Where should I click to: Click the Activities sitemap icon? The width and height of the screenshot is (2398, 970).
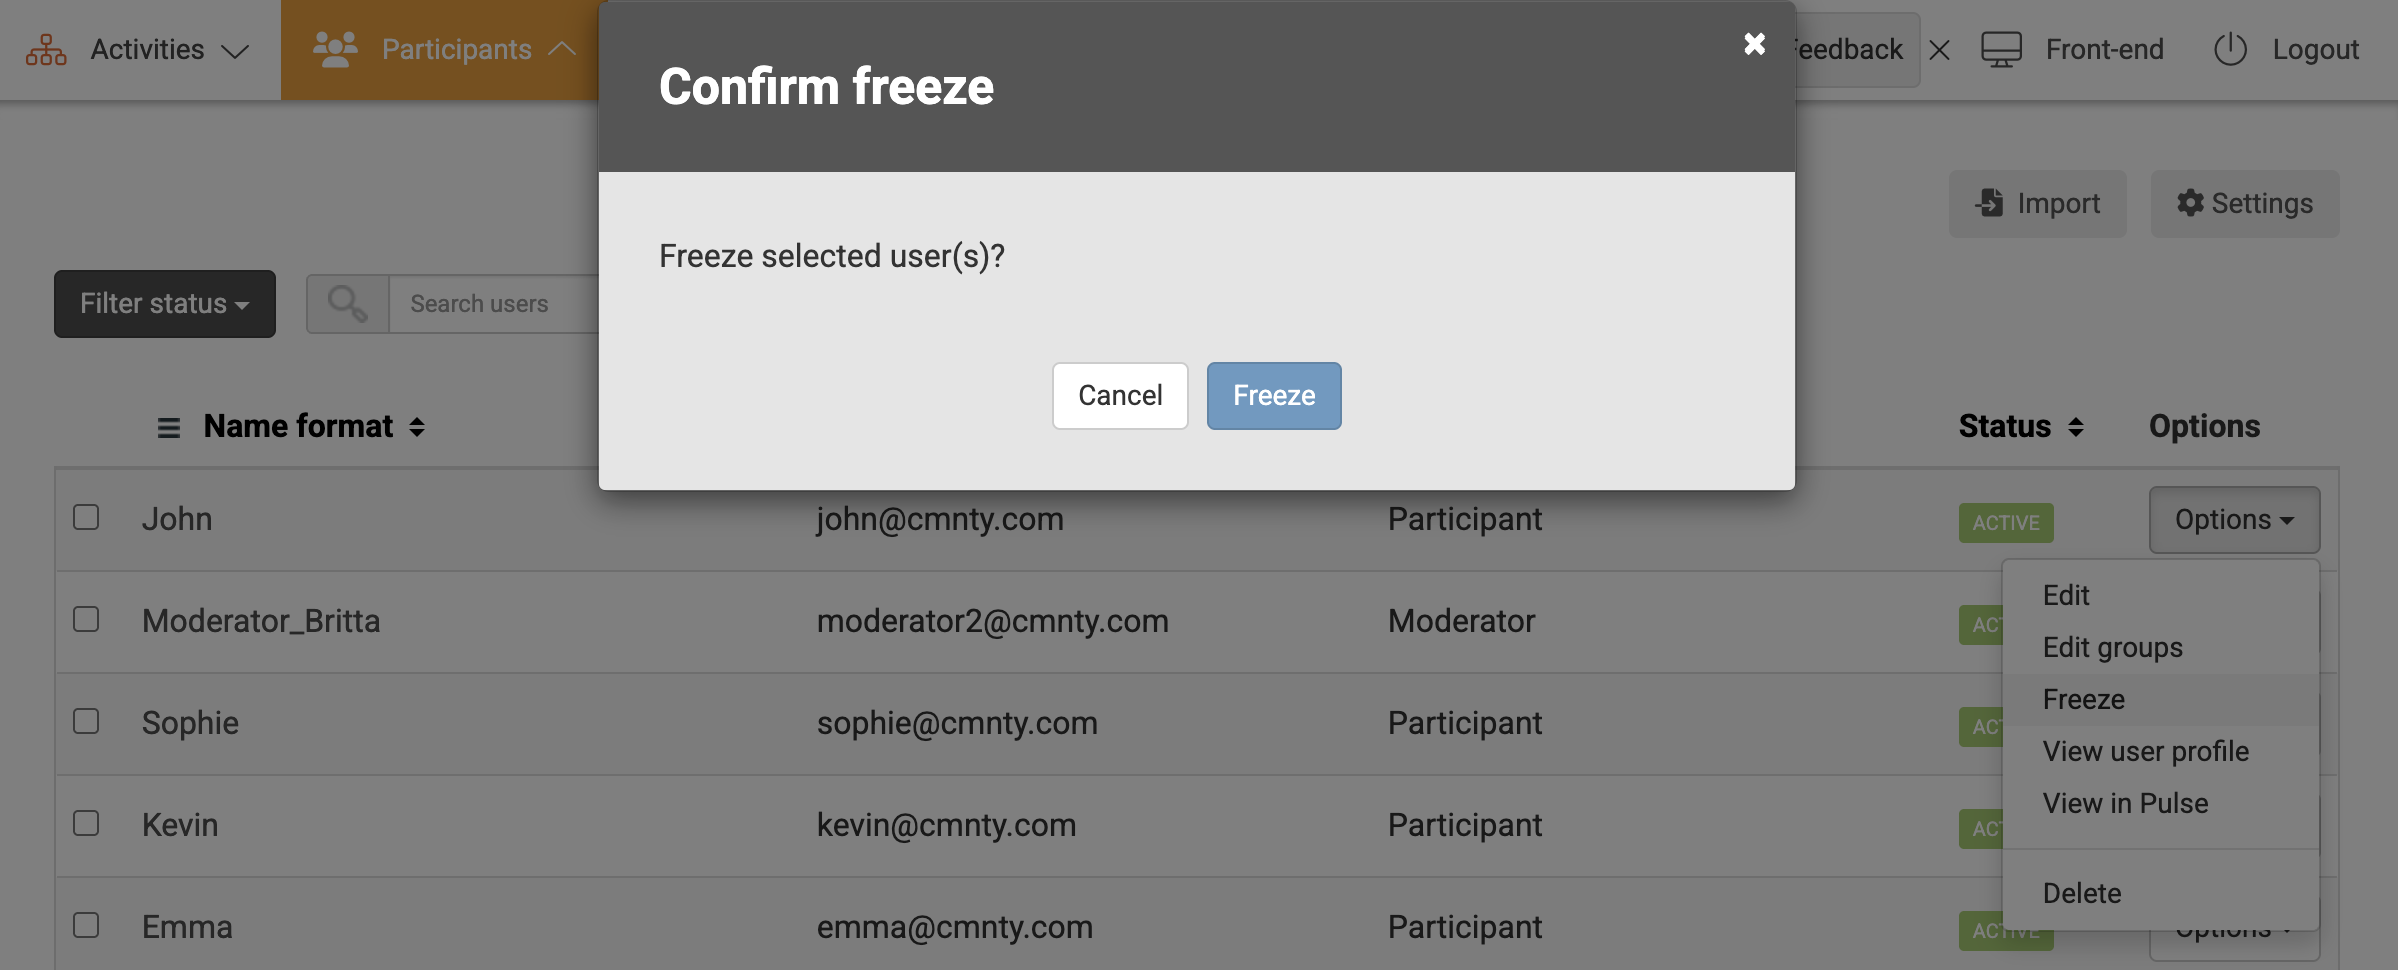tap(46, 50)
